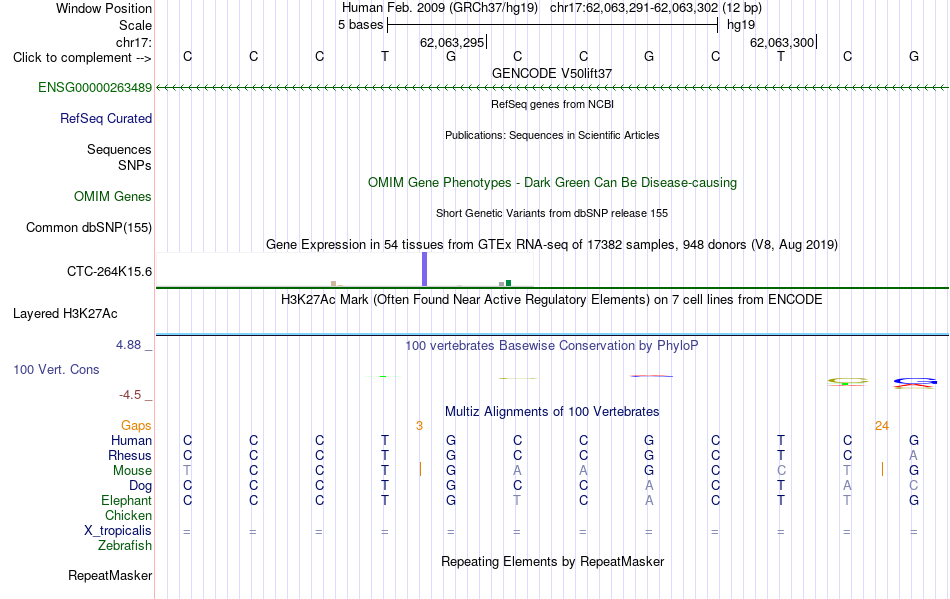This screenshot has height=599, width=950.
Task: Click 'Publications: Sequences in Scientific Articles' title
Action: 552,135
